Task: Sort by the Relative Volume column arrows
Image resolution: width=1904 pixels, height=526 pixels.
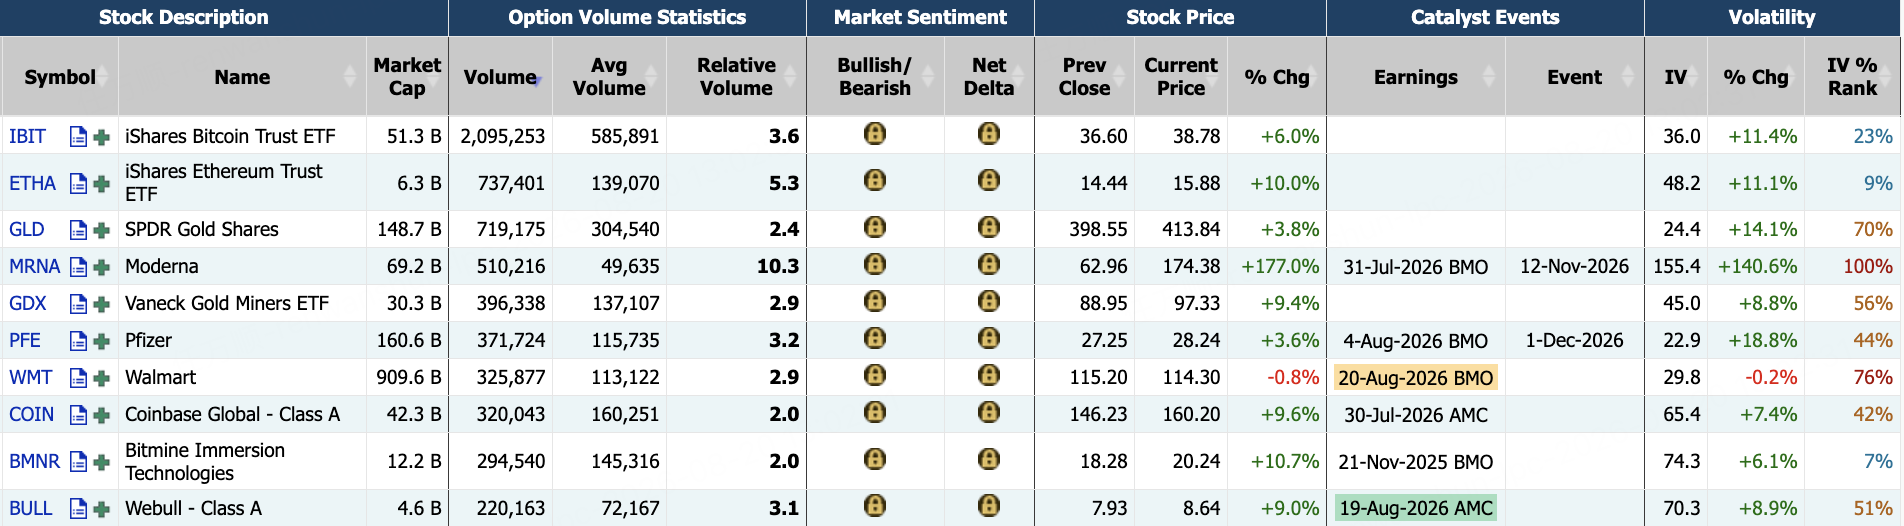Action: click(x=790, y=77)
